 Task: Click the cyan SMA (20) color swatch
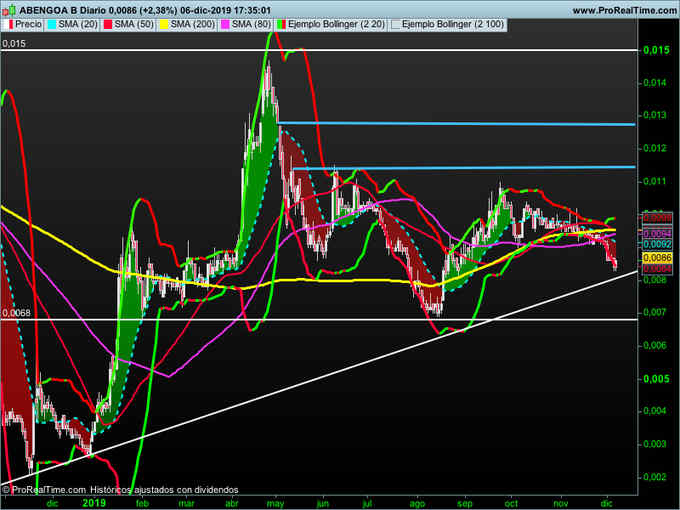52,25
